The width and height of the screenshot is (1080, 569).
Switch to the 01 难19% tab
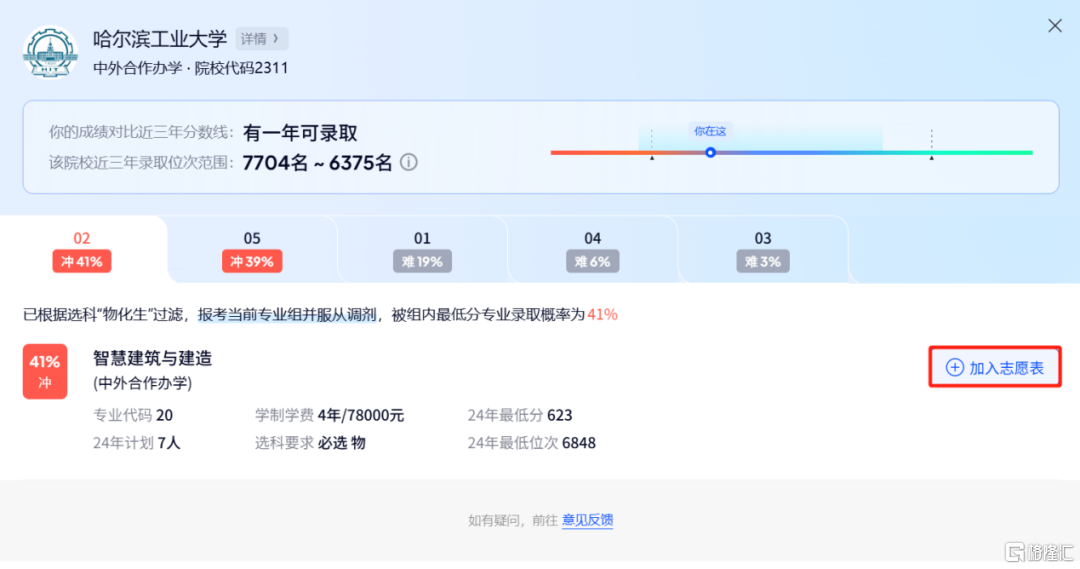point(422,251)
